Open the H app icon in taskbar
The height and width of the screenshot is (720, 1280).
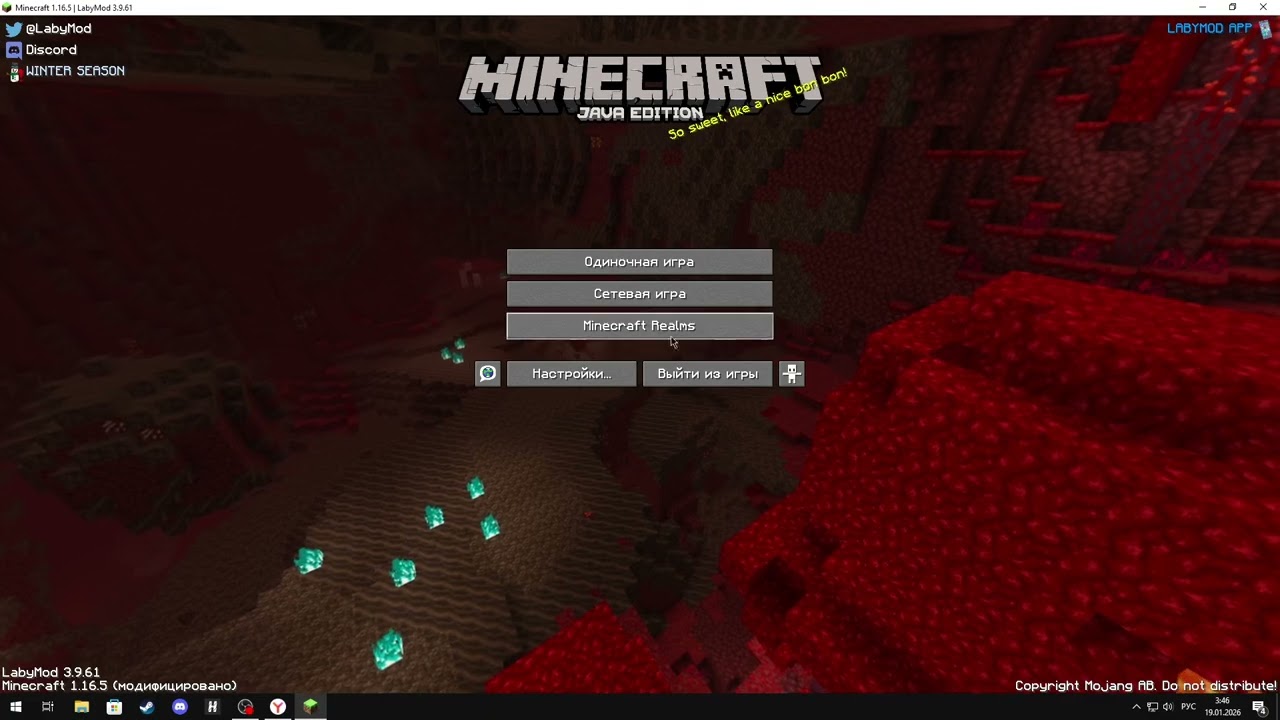coord(212,707)
